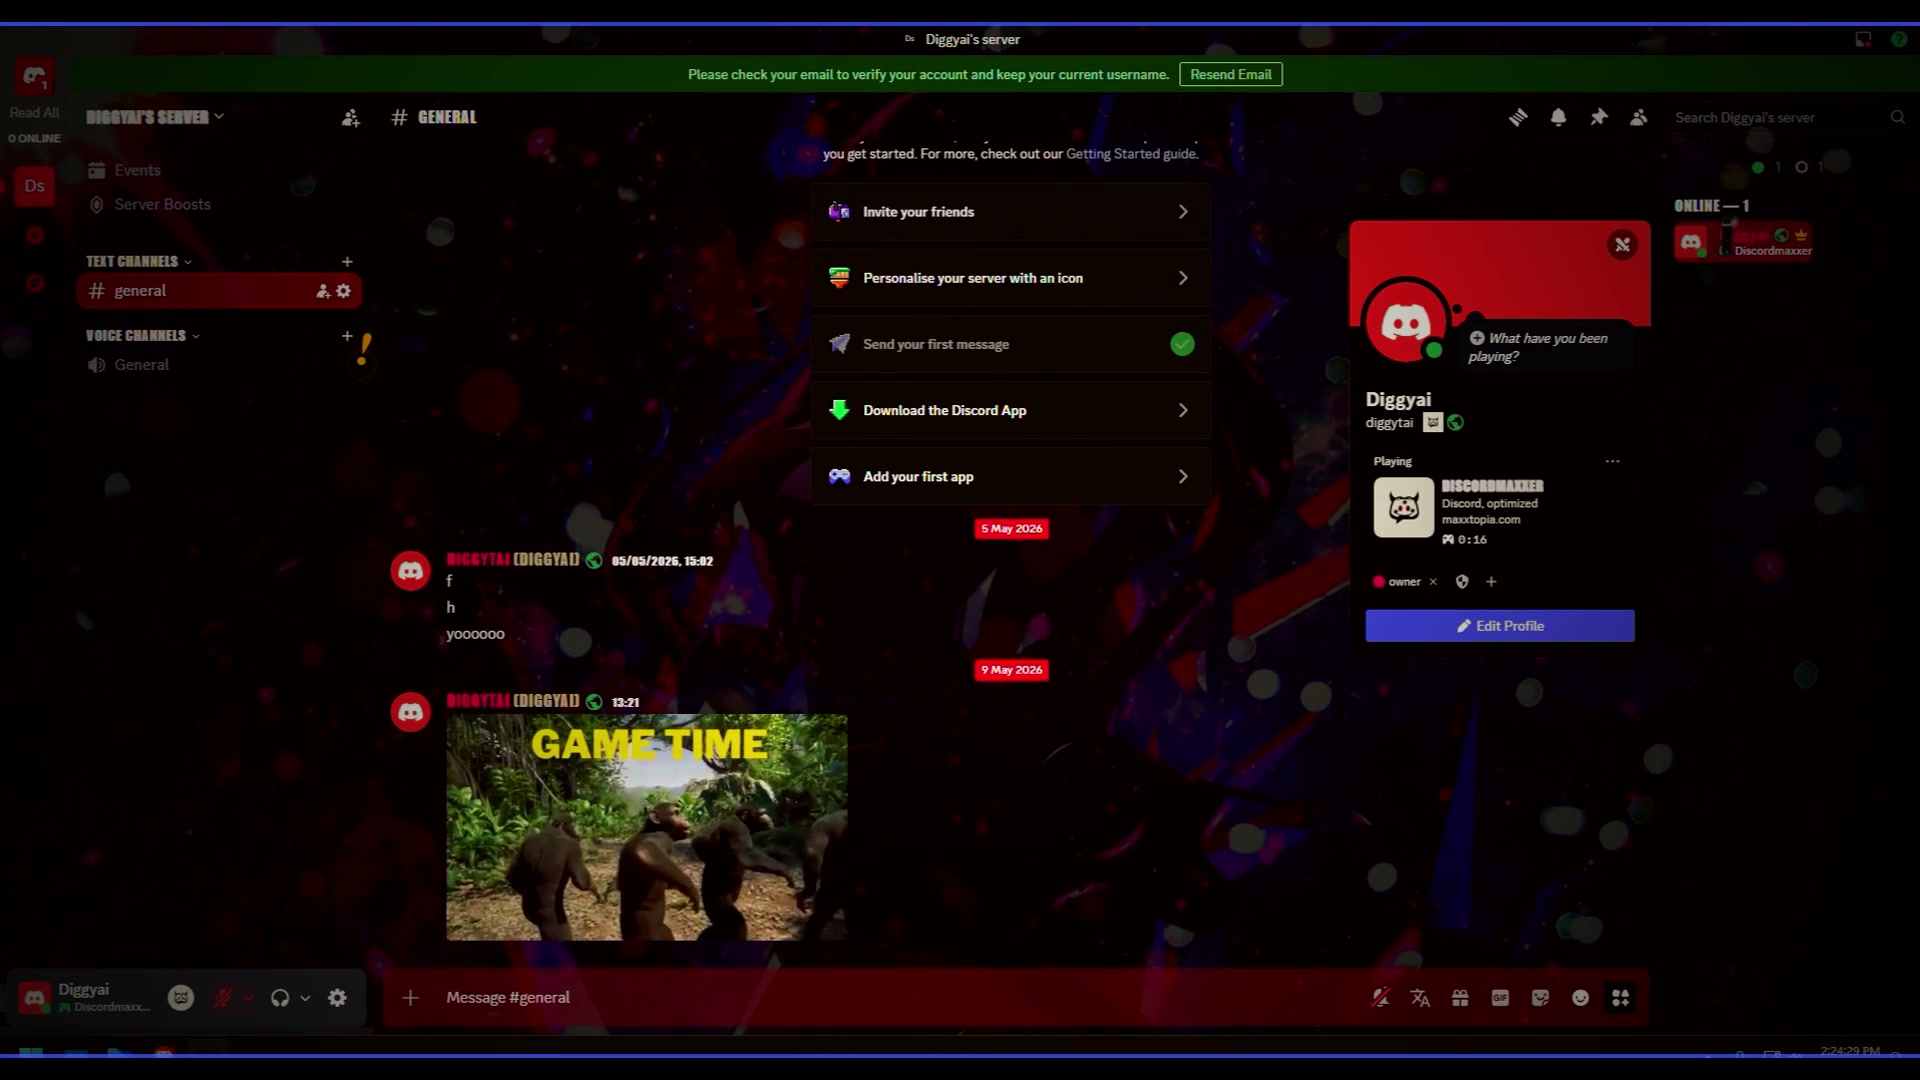Create invite icon on general channel row
Screen dimensions: 1920x1080
(323, 291)
